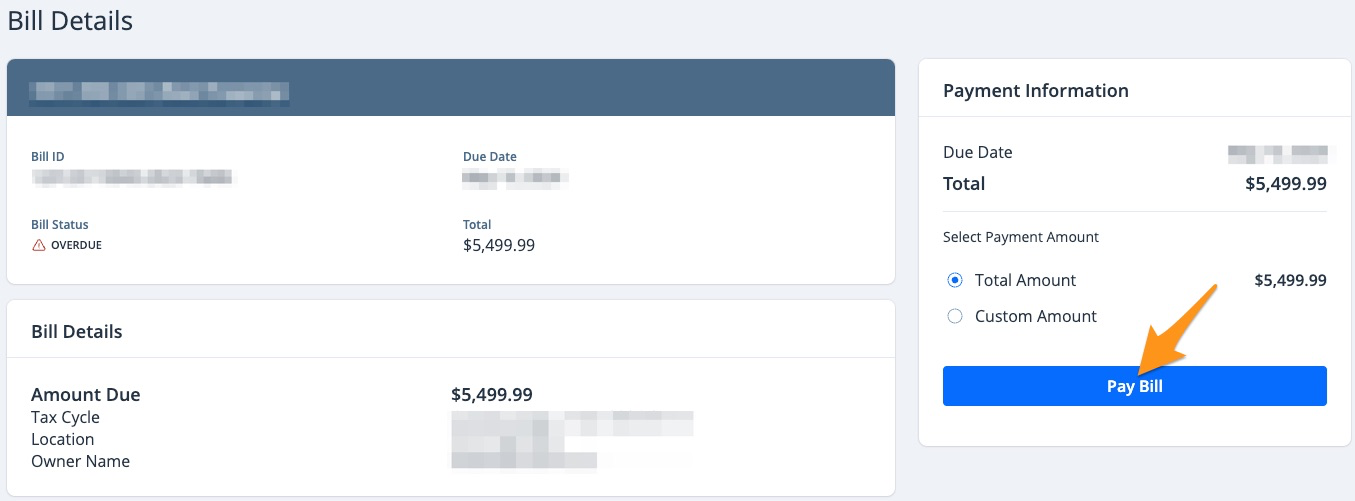Click the Amount Due label
1355x501 pixels.
coord(86,395)
